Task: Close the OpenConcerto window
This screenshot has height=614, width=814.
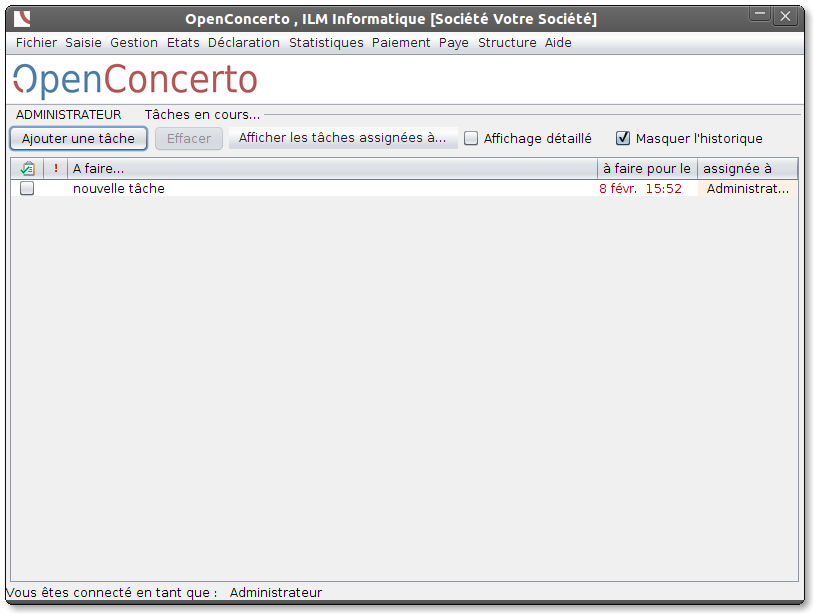Action: (785, 16)
